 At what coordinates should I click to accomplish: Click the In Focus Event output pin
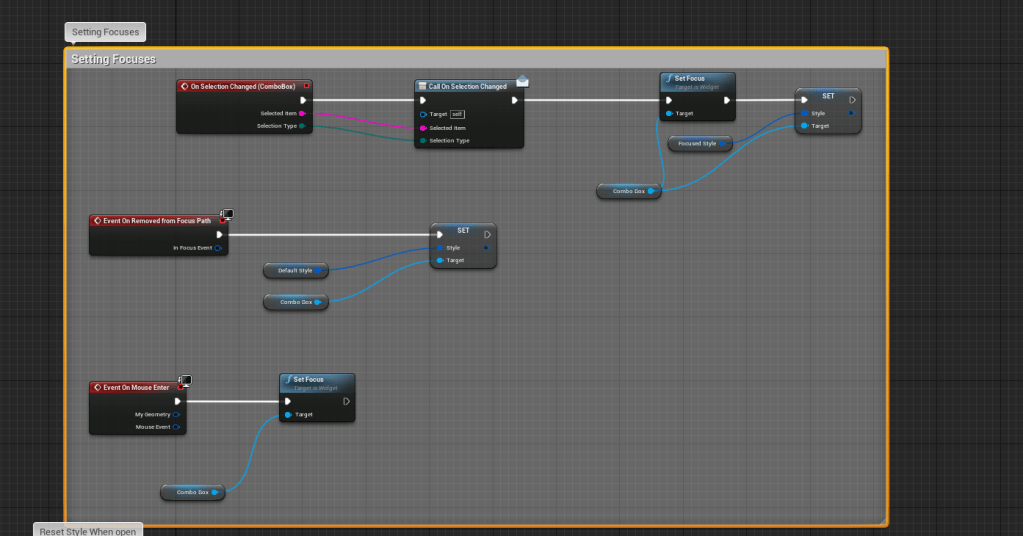(218, 247)
